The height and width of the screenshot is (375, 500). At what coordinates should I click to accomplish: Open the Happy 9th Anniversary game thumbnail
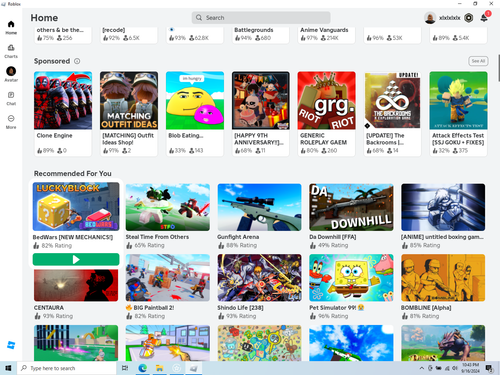[x=261, y=100]
